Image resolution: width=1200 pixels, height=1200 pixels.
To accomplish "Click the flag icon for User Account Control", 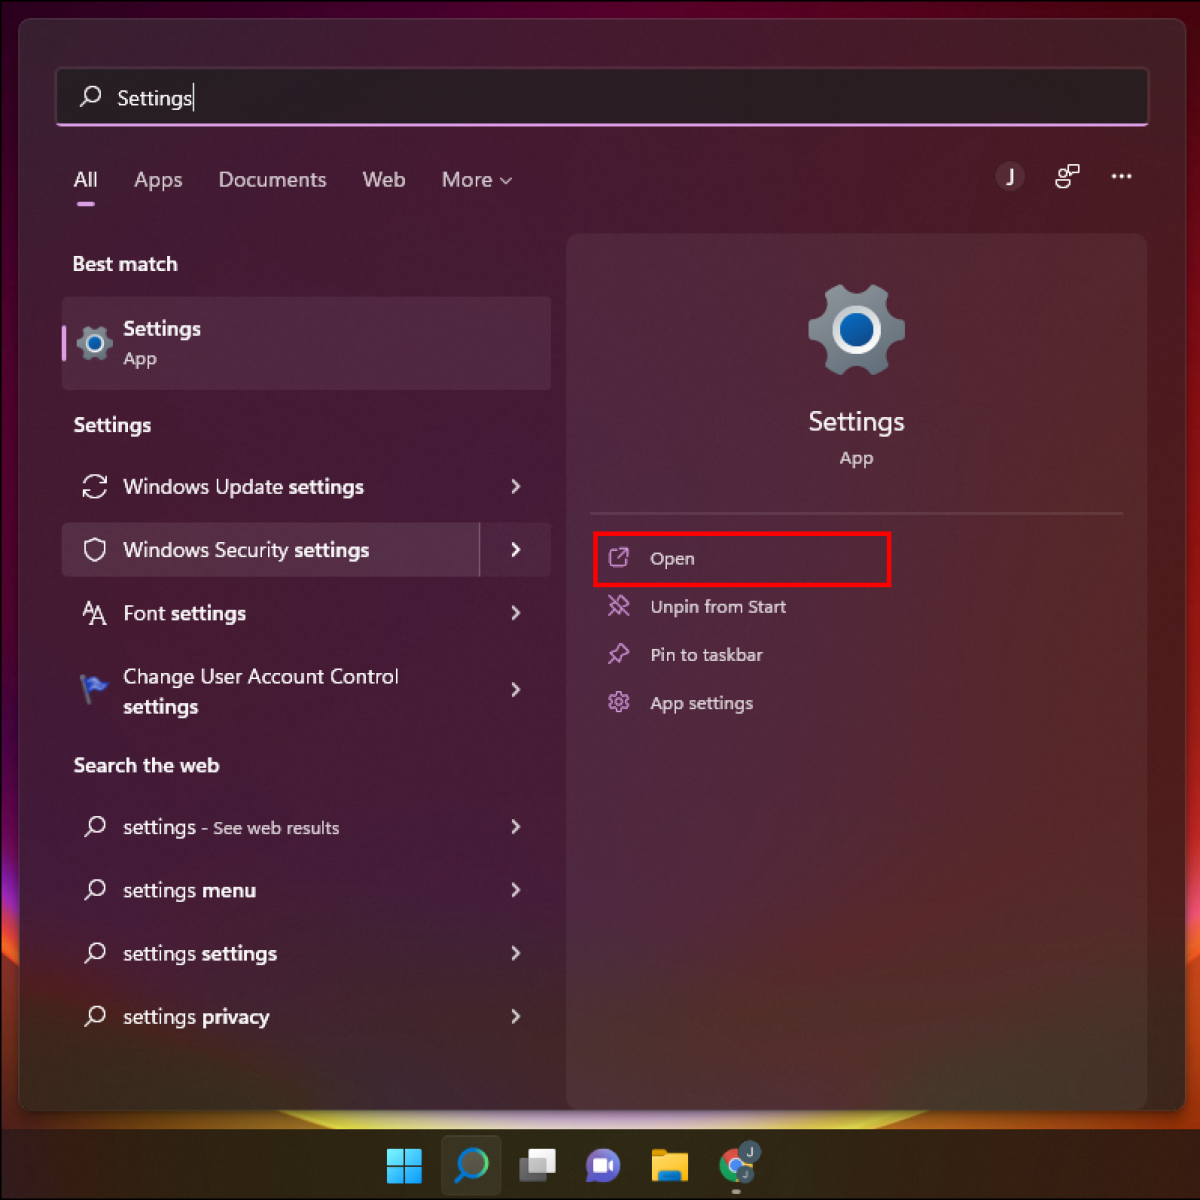I will click(93, 689).
